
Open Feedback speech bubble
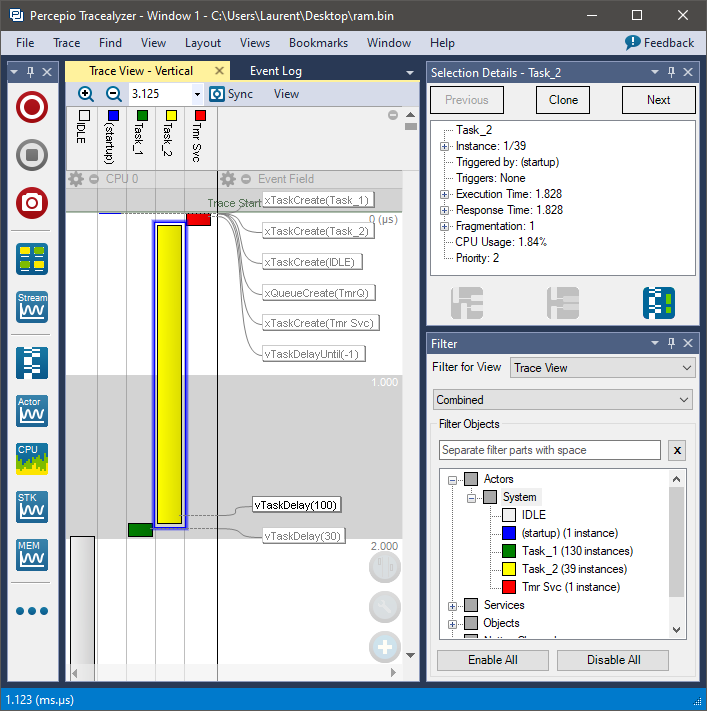(x=632, y=43)
